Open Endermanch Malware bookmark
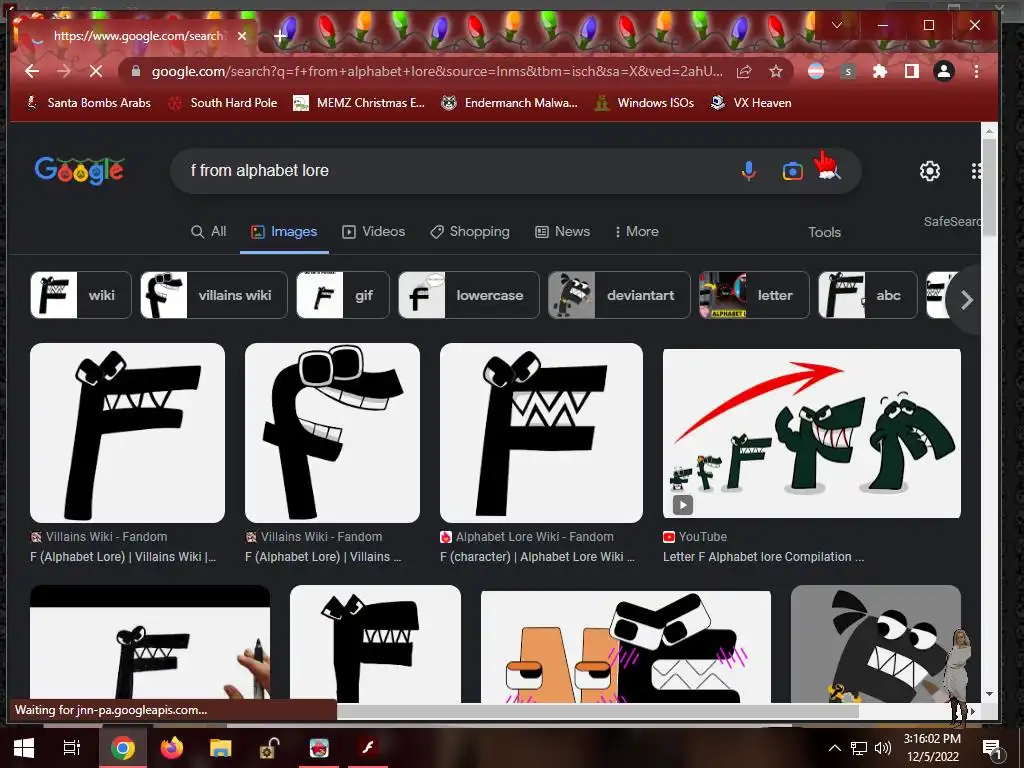 tap(509, 103)
